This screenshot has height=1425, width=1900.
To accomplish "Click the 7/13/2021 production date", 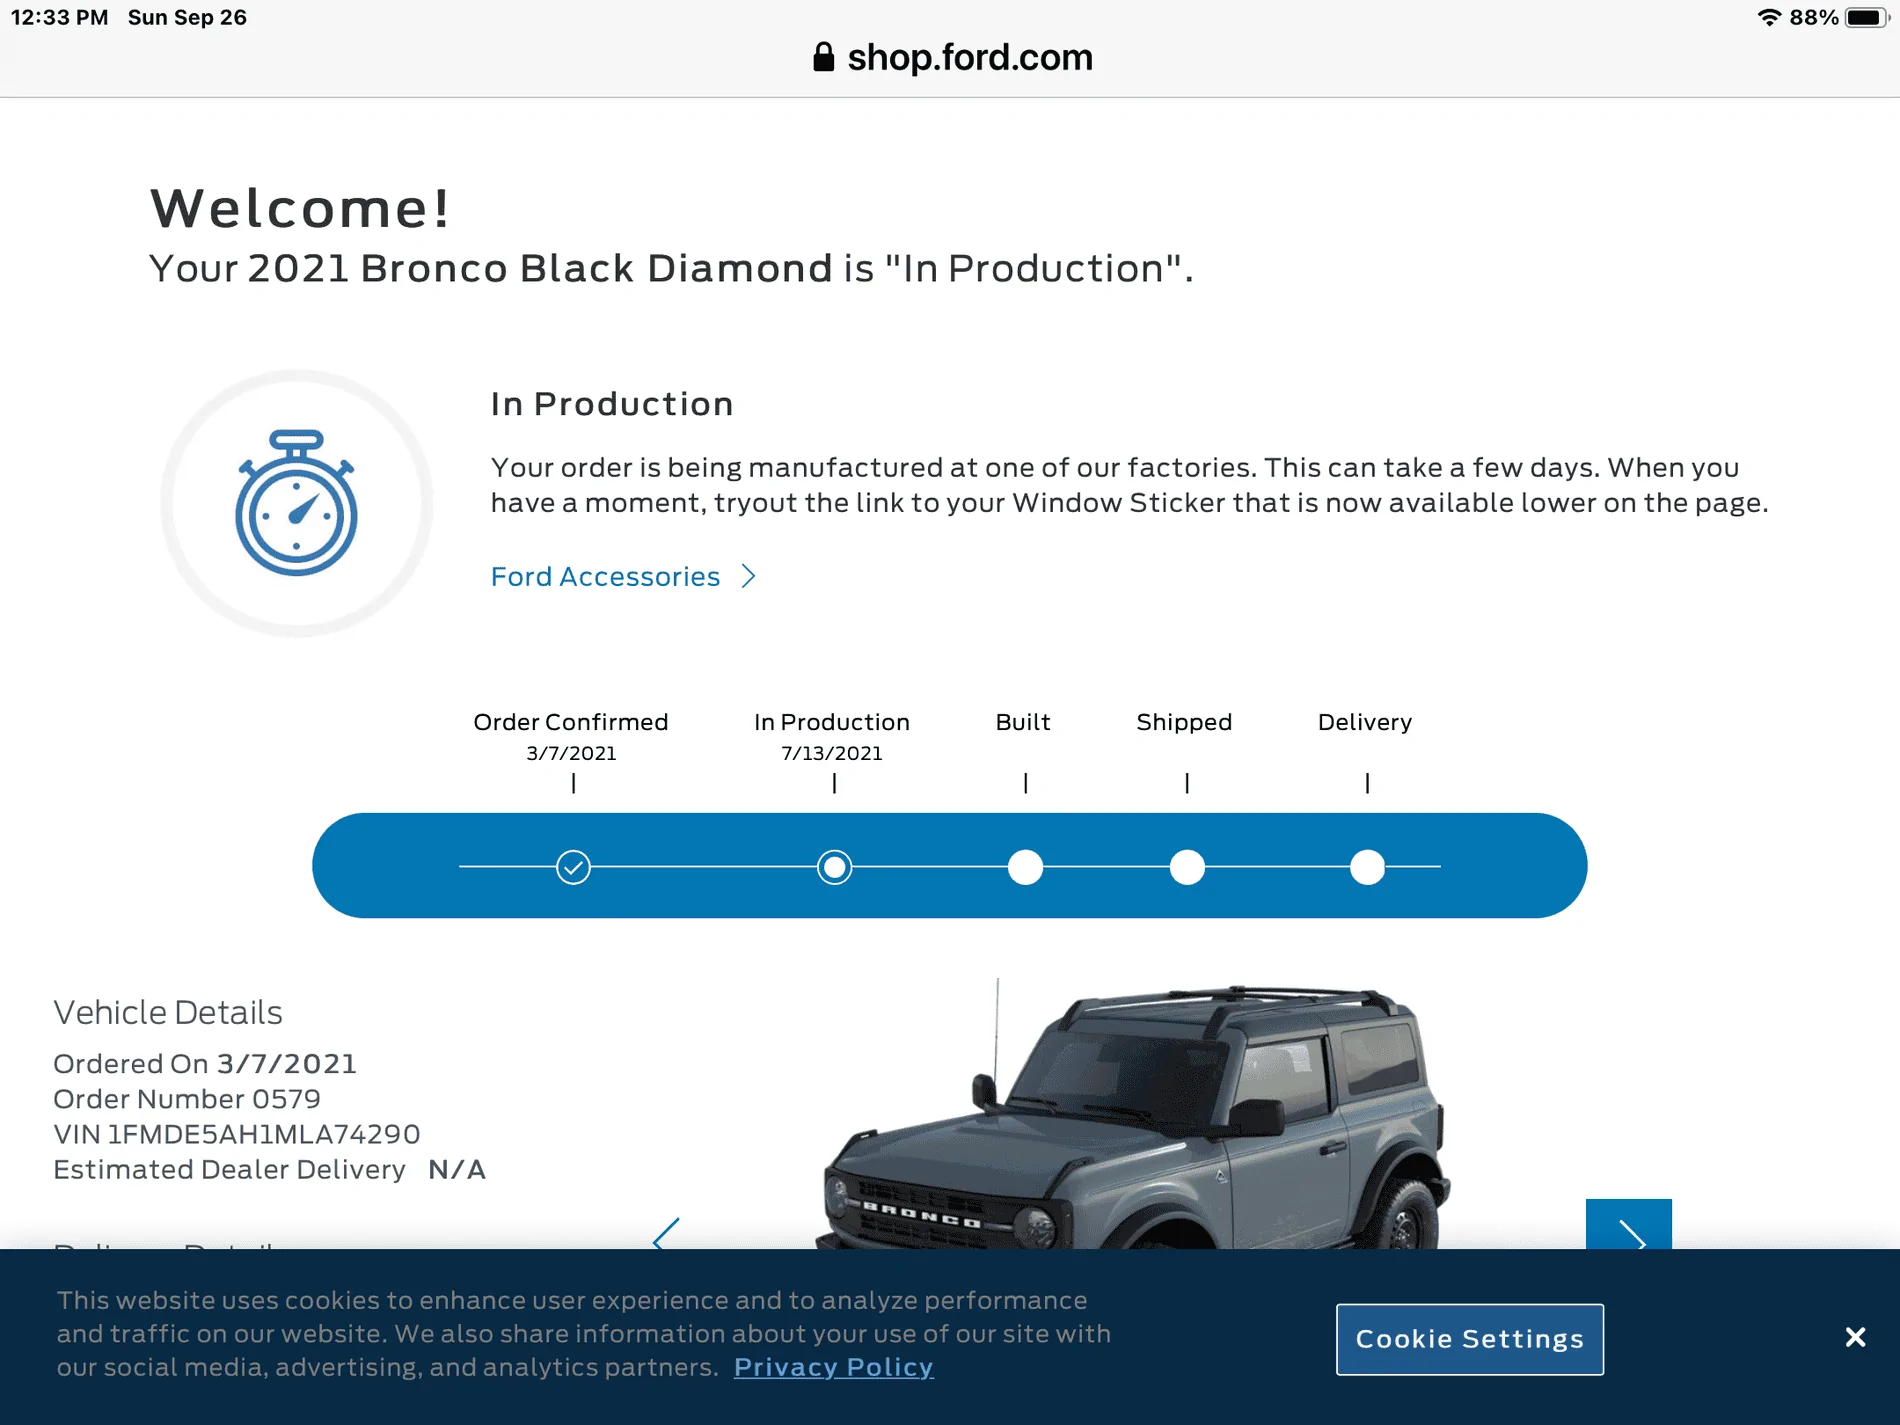I will [x=832, y=753].
